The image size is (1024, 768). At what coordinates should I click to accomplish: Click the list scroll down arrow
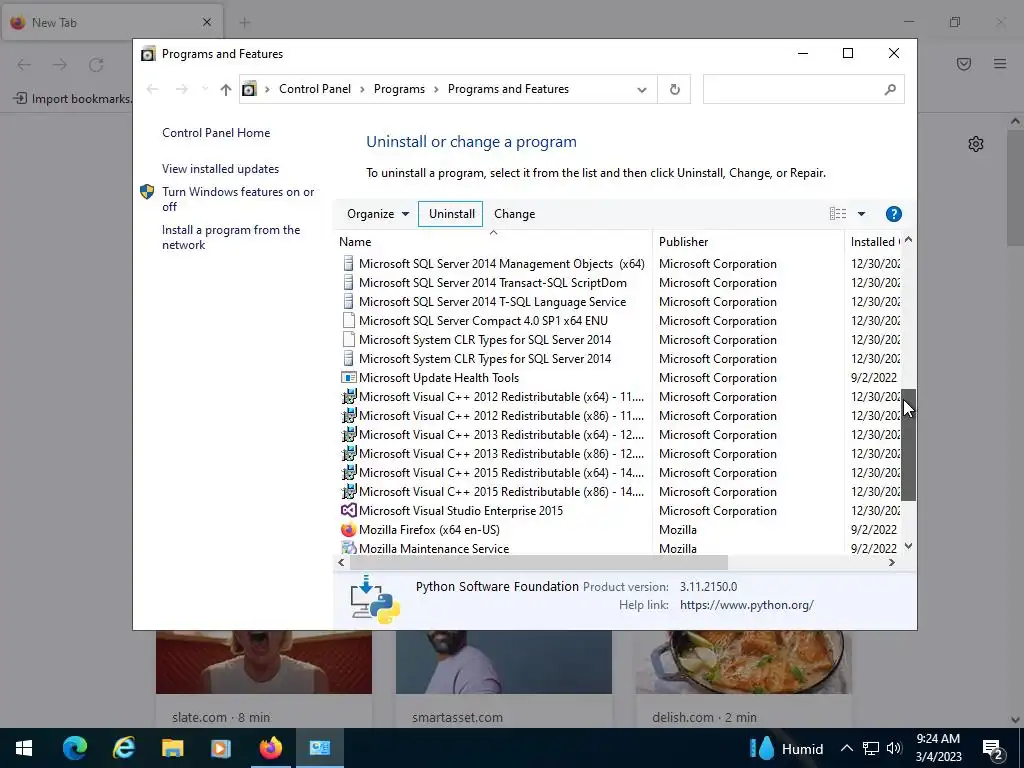coord(908,546)
